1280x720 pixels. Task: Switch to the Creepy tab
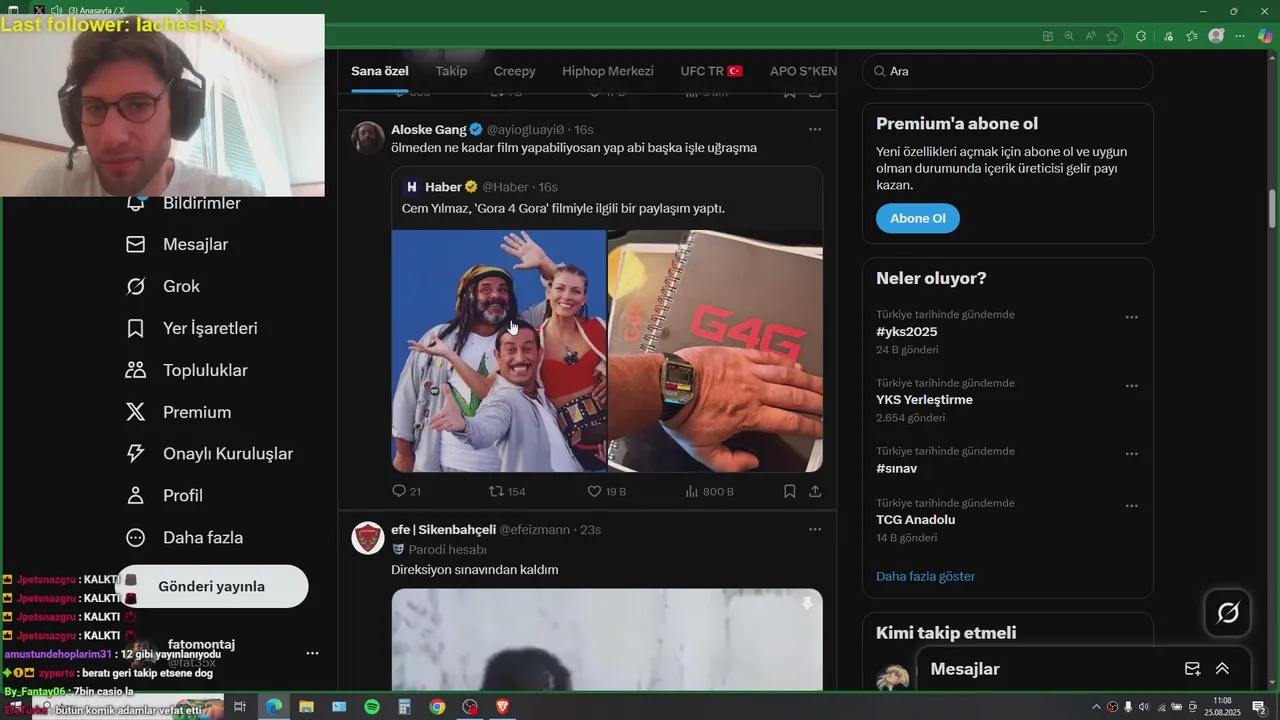[x=514, y=71]
